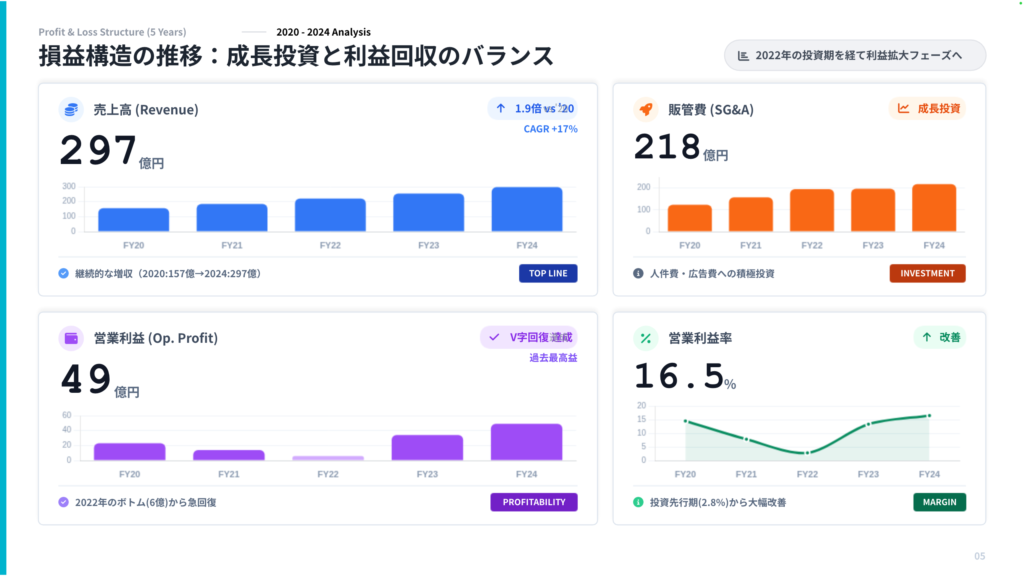This screenshot has height=576, width=1024.
Task: Click the FY22 low point on margin line
Action: [807, 453]
